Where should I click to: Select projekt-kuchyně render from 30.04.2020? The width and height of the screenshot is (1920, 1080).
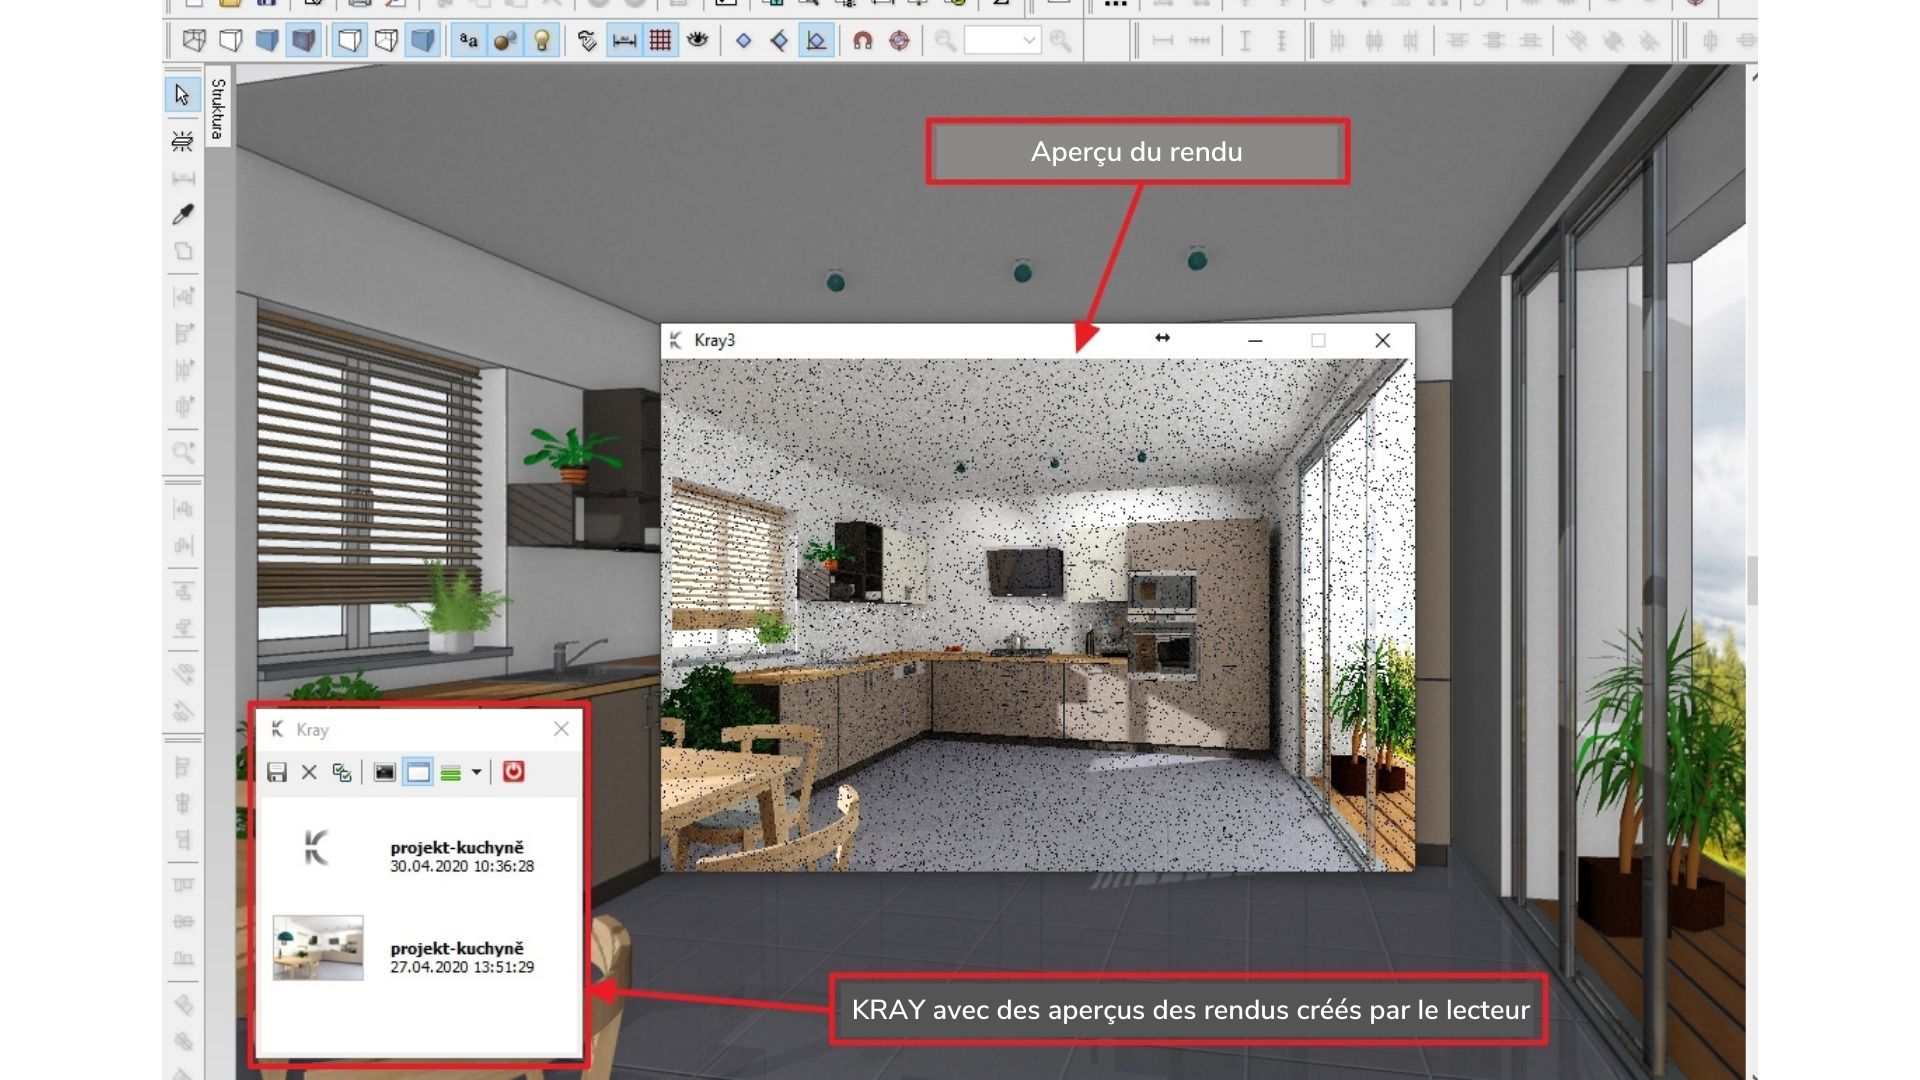click(456, 856)
